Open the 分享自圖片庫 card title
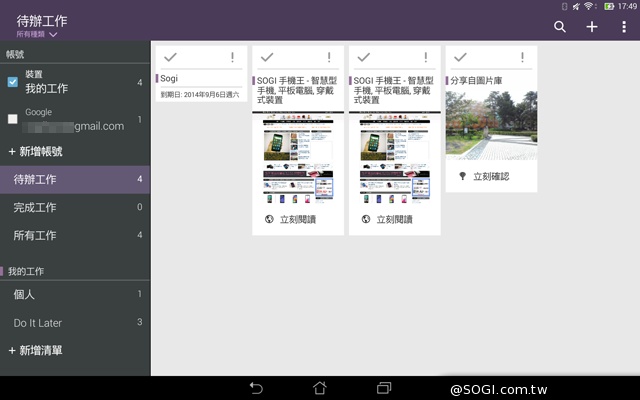Image resolution: width=640 pixels, height=400 pixels. tap(476, 80)
